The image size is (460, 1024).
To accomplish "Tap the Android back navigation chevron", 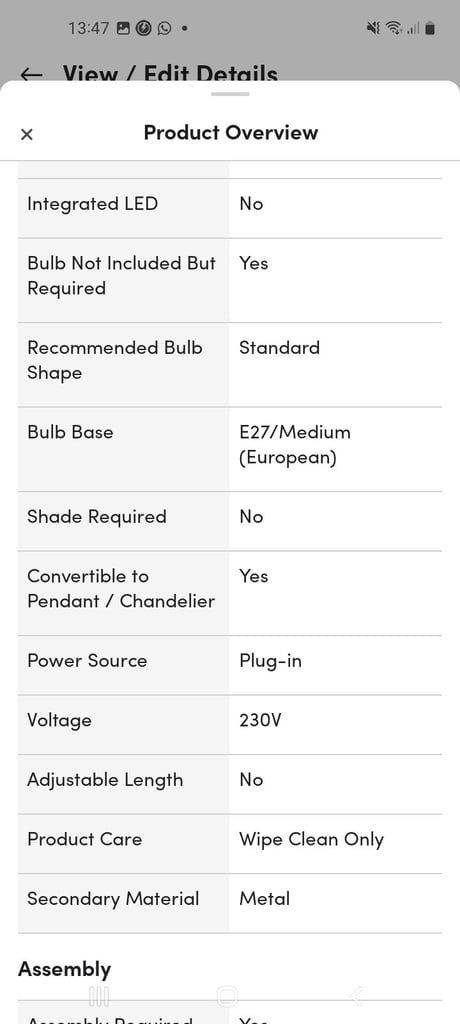I will click(356, 996).
